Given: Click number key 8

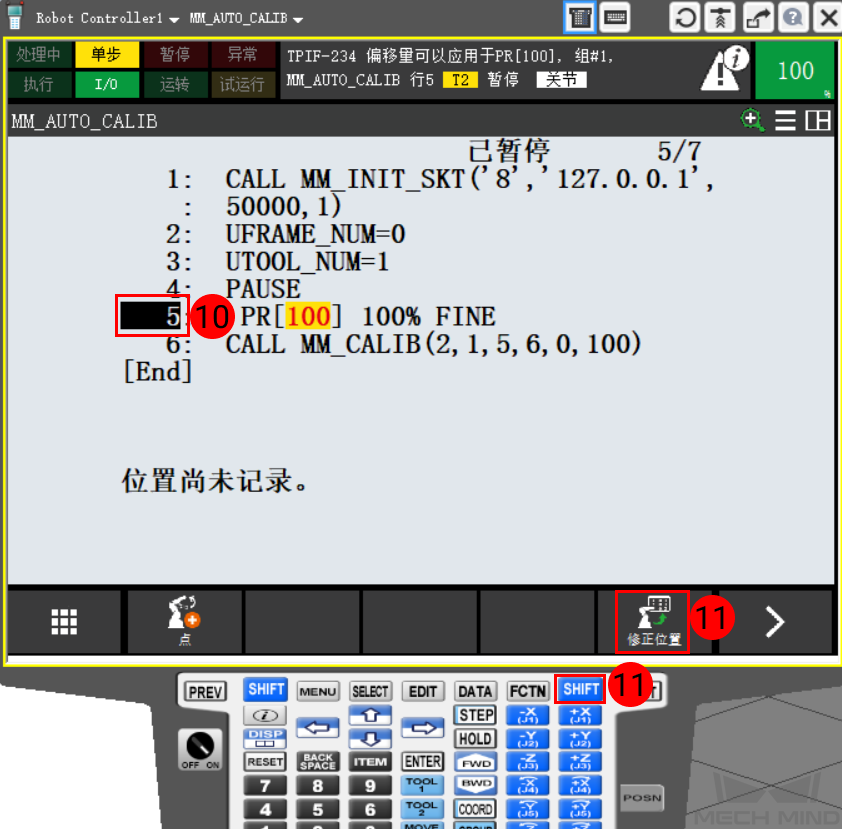Looking at the screenshot, I should point(317,786).
